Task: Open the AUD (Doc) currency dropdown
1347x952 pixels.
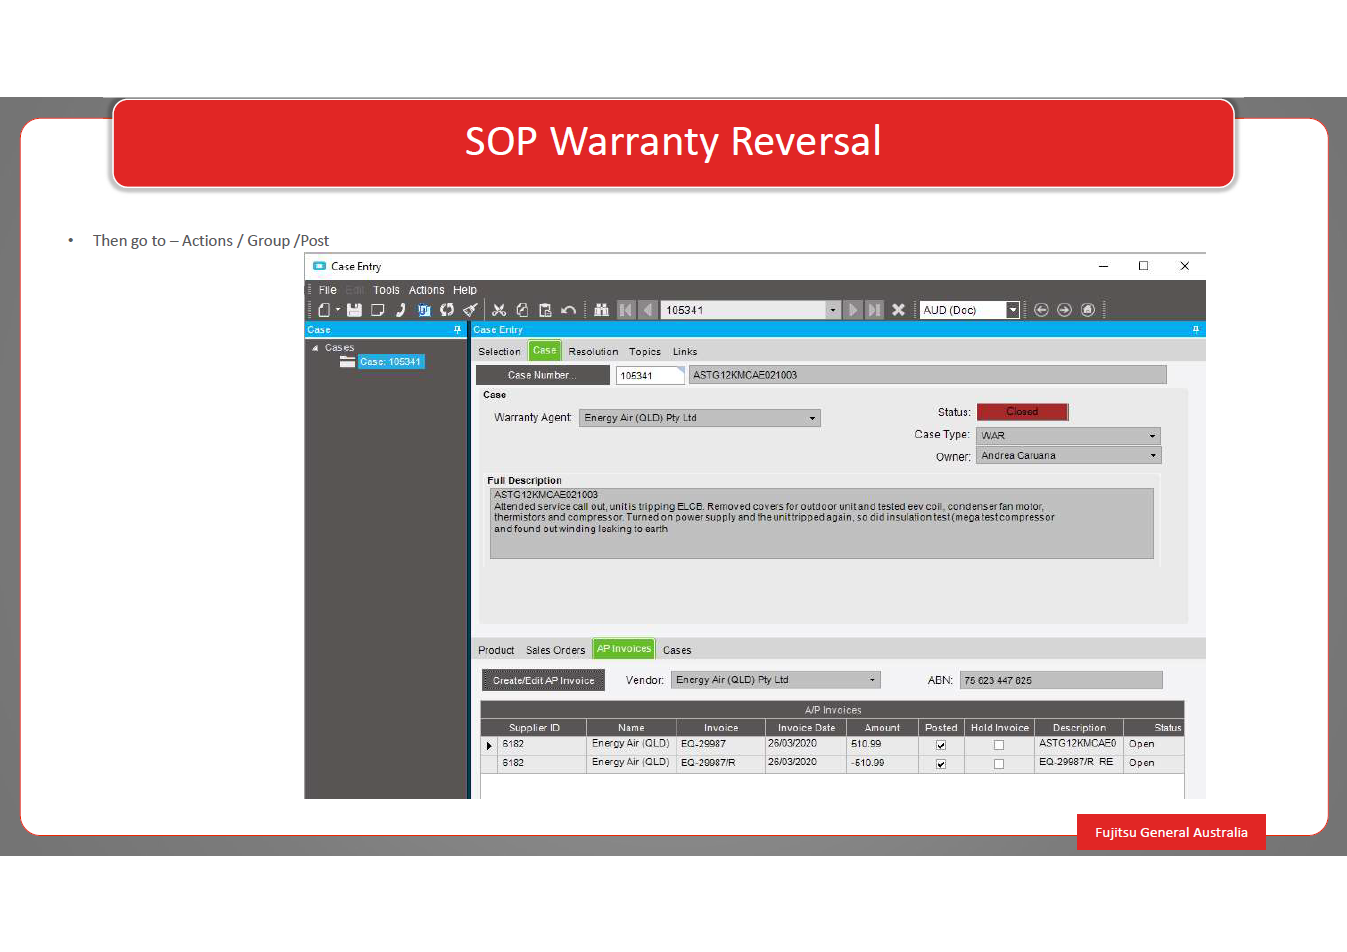Action: point(1012,310)
